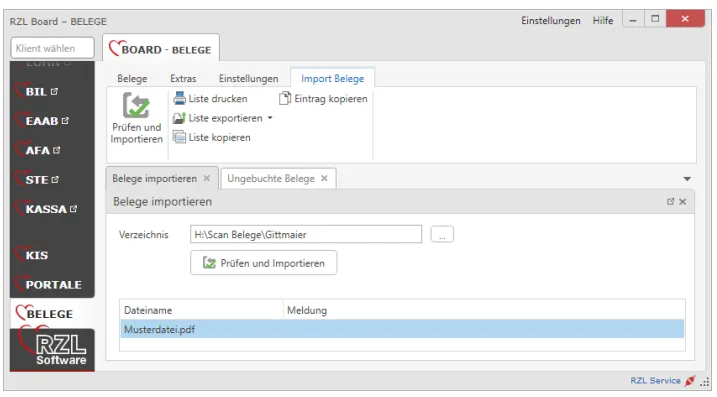Click the RZL Service plug icon
Viewport: 717px width, 397px height.
(x=690, y=381)
